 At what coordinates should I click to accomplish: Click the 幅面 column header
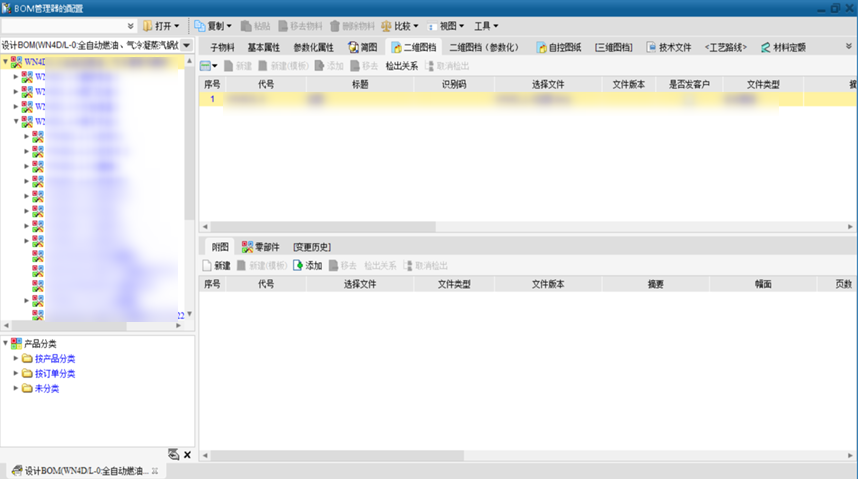(x=763, y=284)
